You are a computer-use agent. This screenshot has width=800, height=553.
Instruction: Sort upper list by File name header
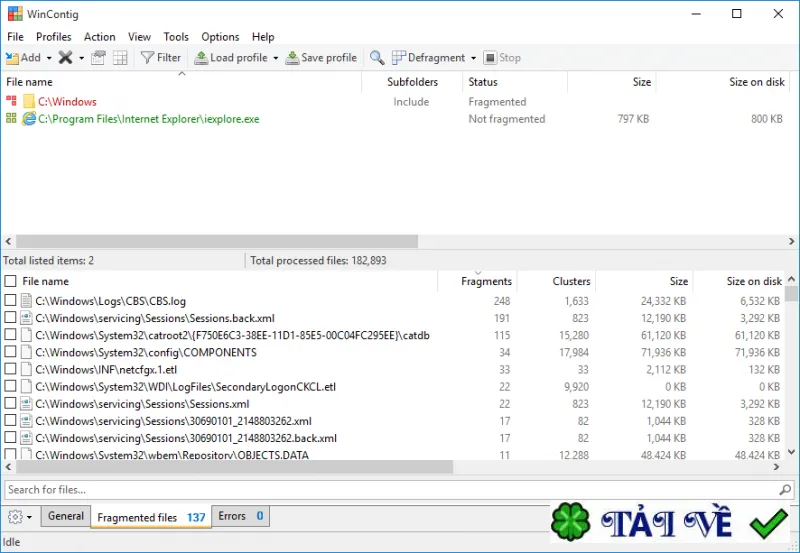(x=182, y=82)
